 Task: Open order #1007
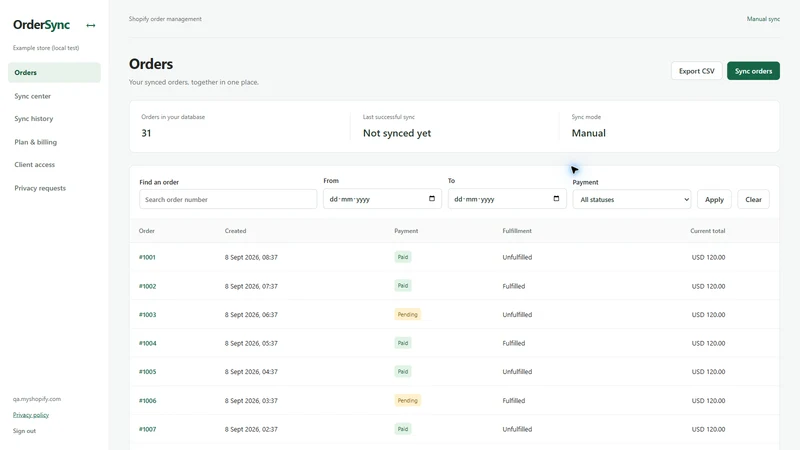click(x=147, y=429)
